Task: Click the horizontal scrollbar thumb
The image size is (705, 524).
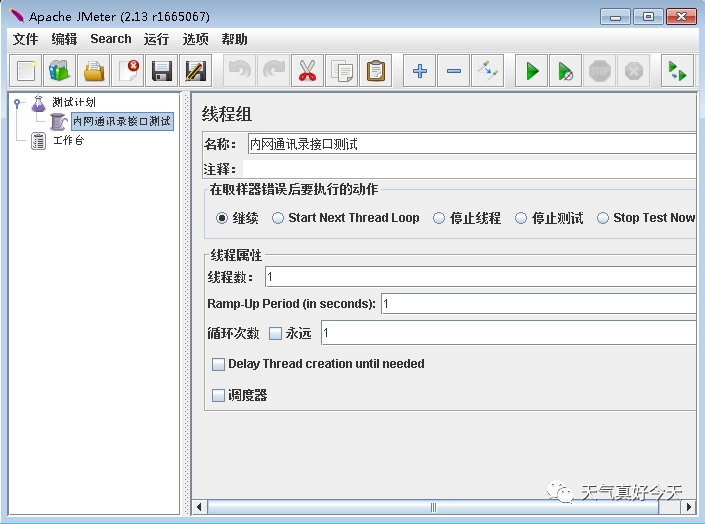Action: tap(433, 507)
